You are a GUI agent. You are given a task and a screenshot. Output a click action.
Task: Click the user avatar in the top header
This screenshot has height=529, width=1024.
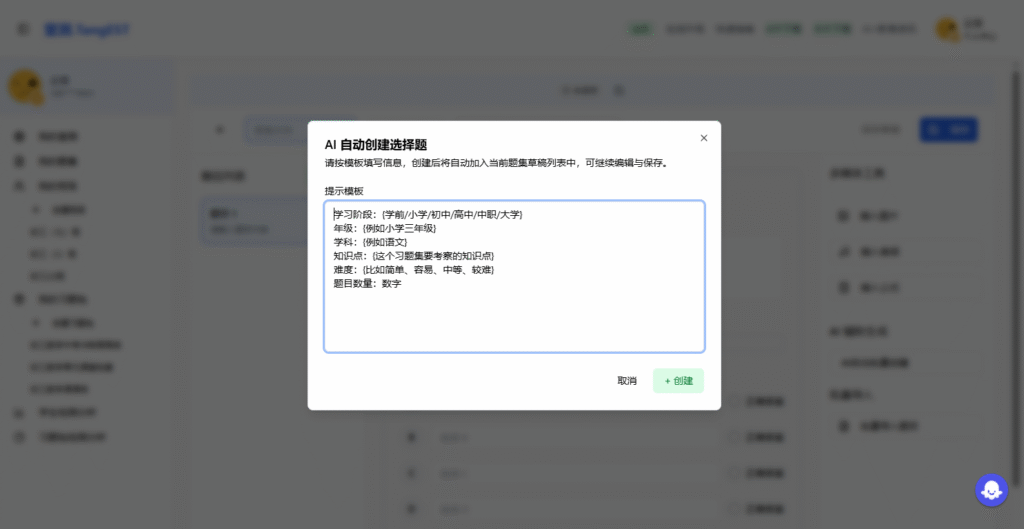[946, 29]
